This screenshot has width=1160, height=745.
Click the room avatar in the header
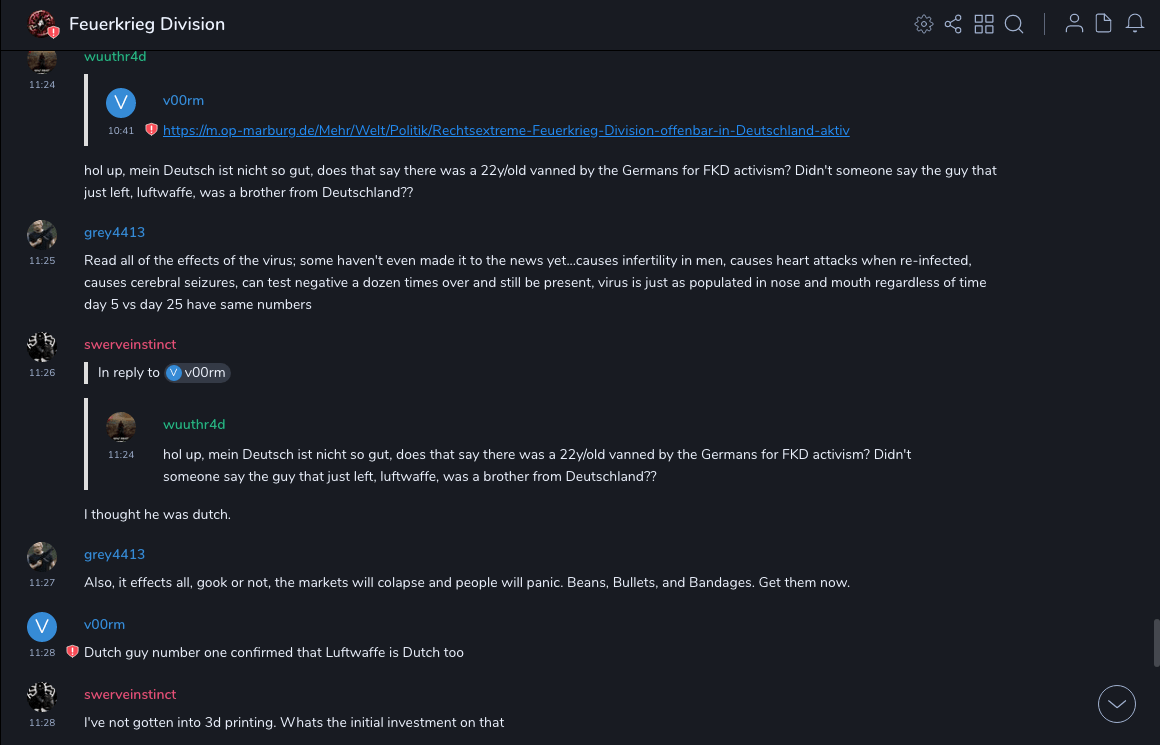pyautogui.click(x=42, y=24)
